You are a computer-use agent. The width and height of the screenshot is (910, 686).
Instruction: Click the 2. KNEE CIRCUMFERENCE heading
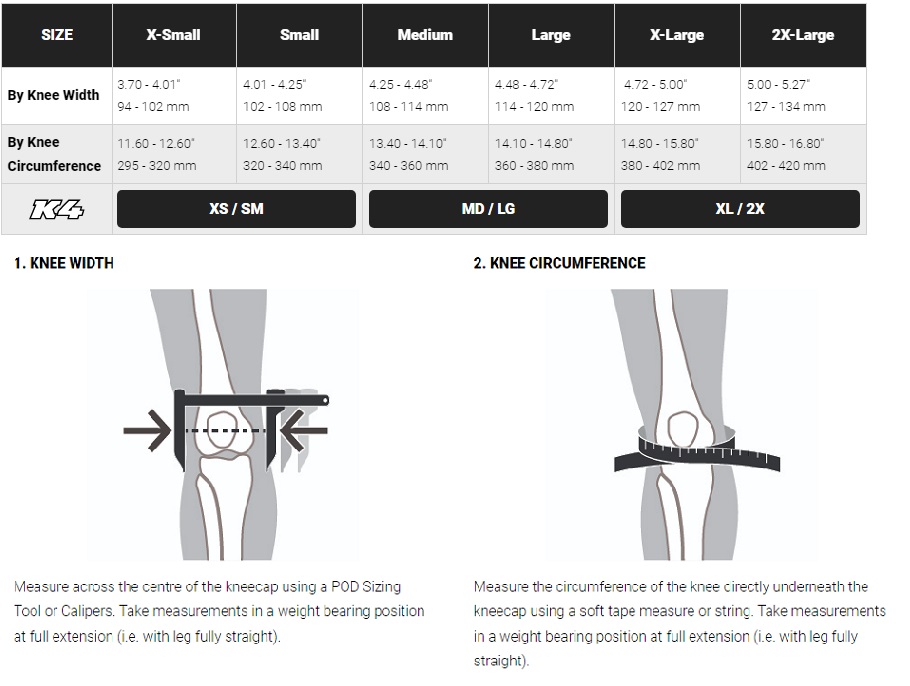tap(559, 263)
